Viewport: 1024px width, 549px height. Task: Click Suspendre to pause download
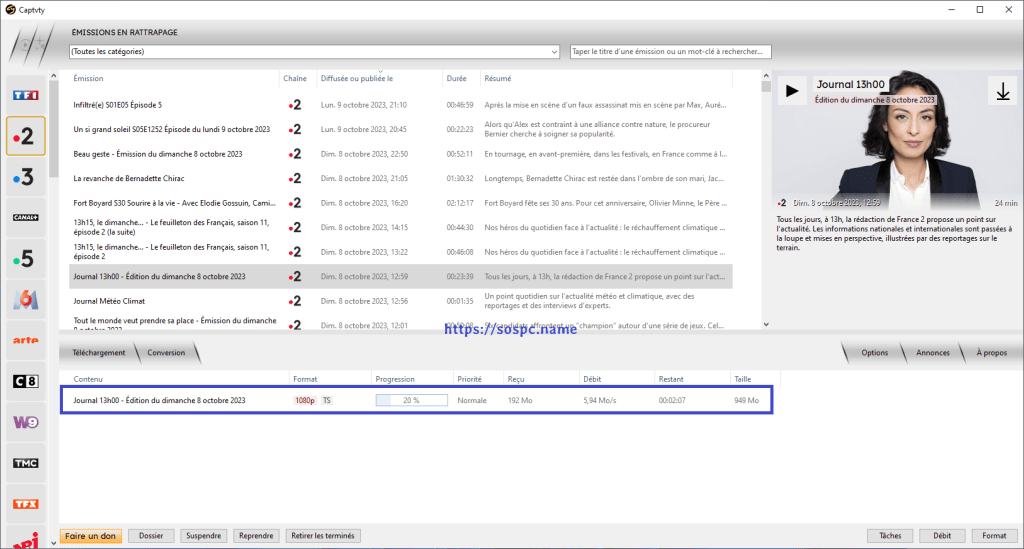click(x=203, y=536)
